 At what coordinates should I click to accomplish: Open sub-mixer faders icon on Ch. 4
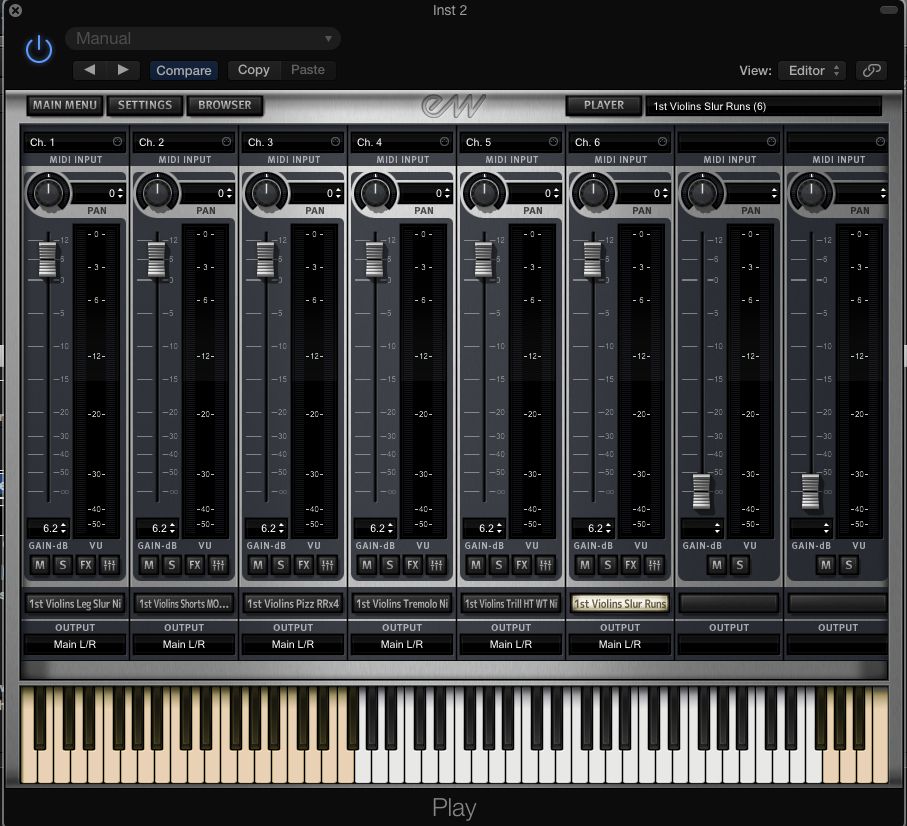(436, 565)
